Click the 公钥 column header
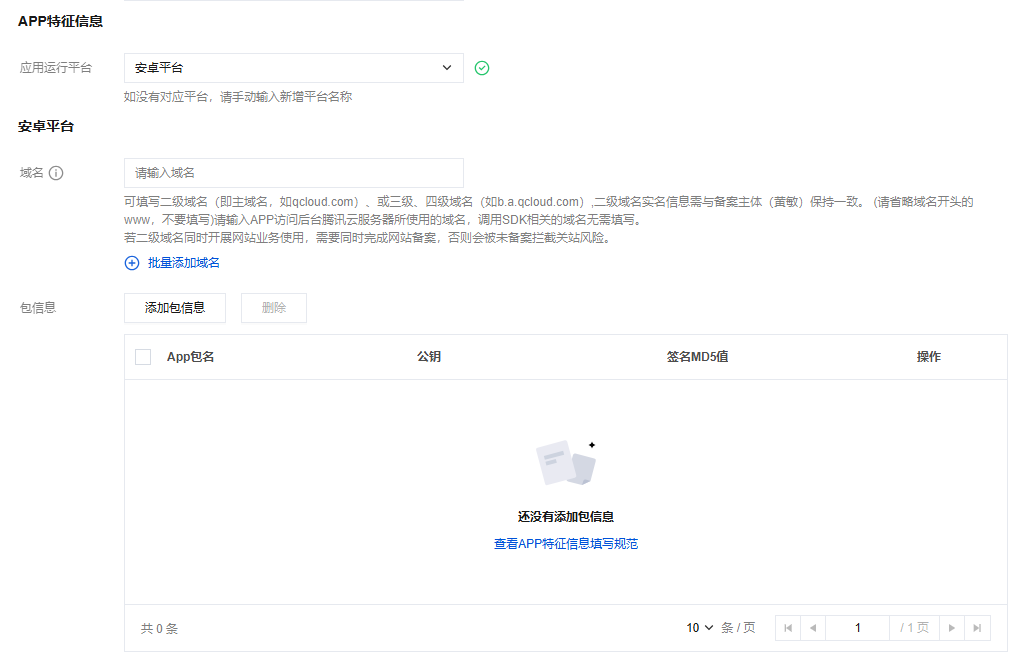Viewport: 1020px width, 656px height. (429, 357)
